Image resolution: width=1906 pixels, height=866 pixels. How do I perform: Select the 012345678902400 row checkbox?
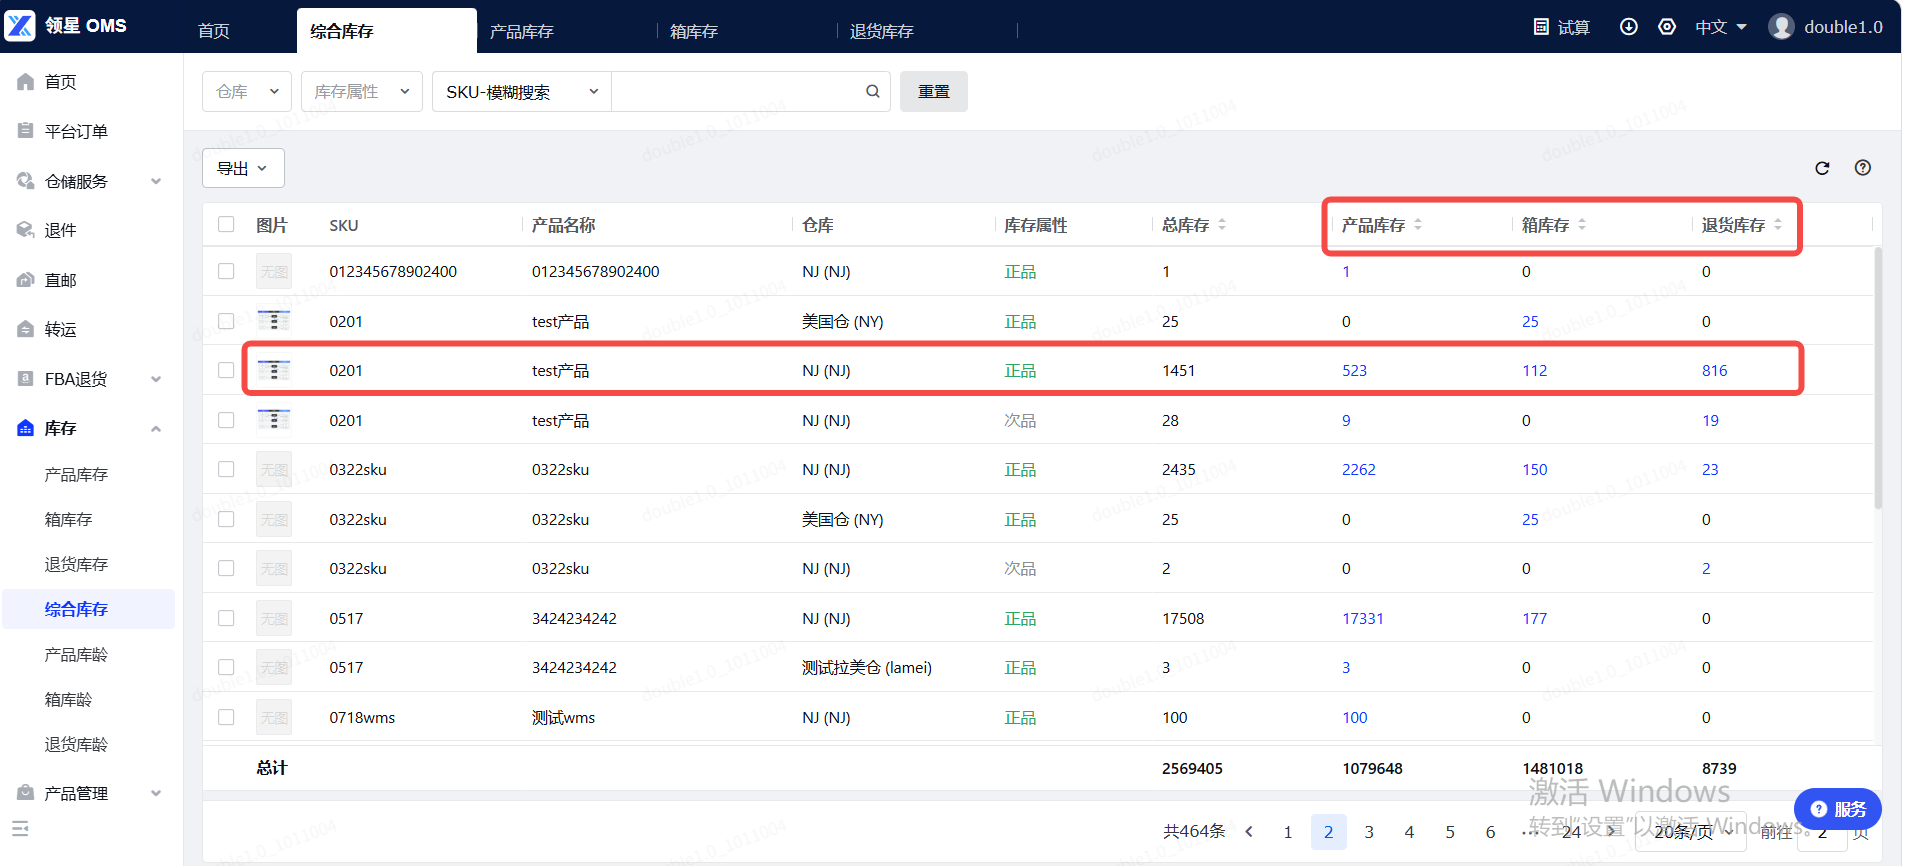coord(226,271)
